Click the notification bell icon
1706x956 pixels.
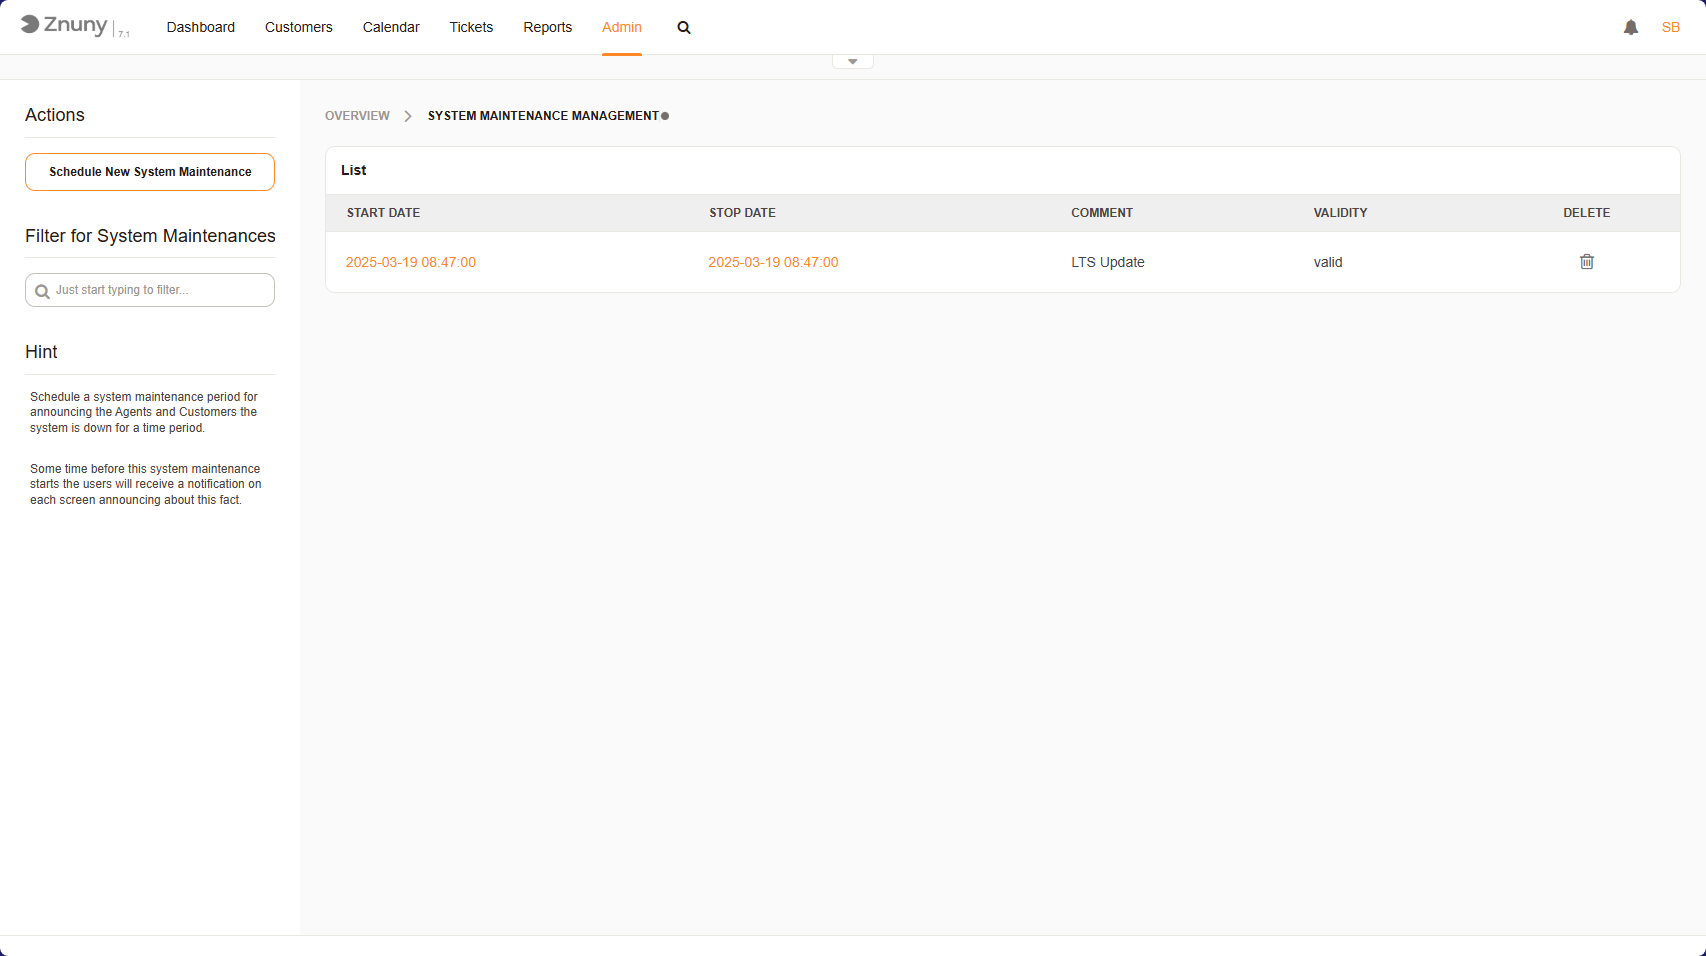[x=1631, y=27]
